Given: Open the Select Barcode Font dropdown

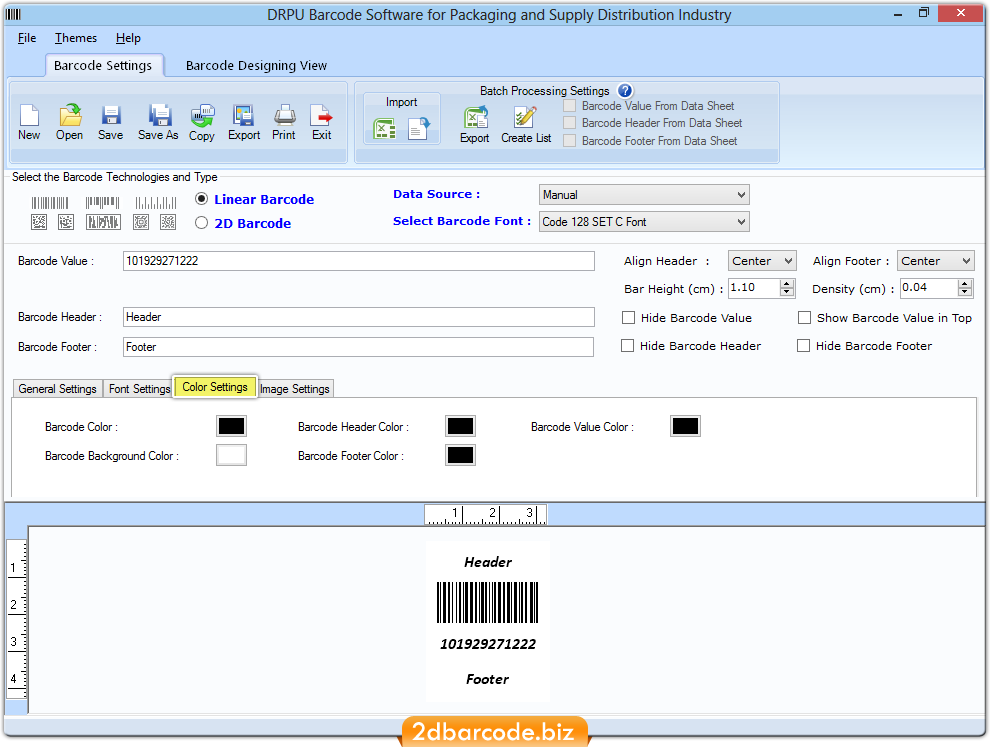Looking at the screenshot, I should tap(644, 222).
